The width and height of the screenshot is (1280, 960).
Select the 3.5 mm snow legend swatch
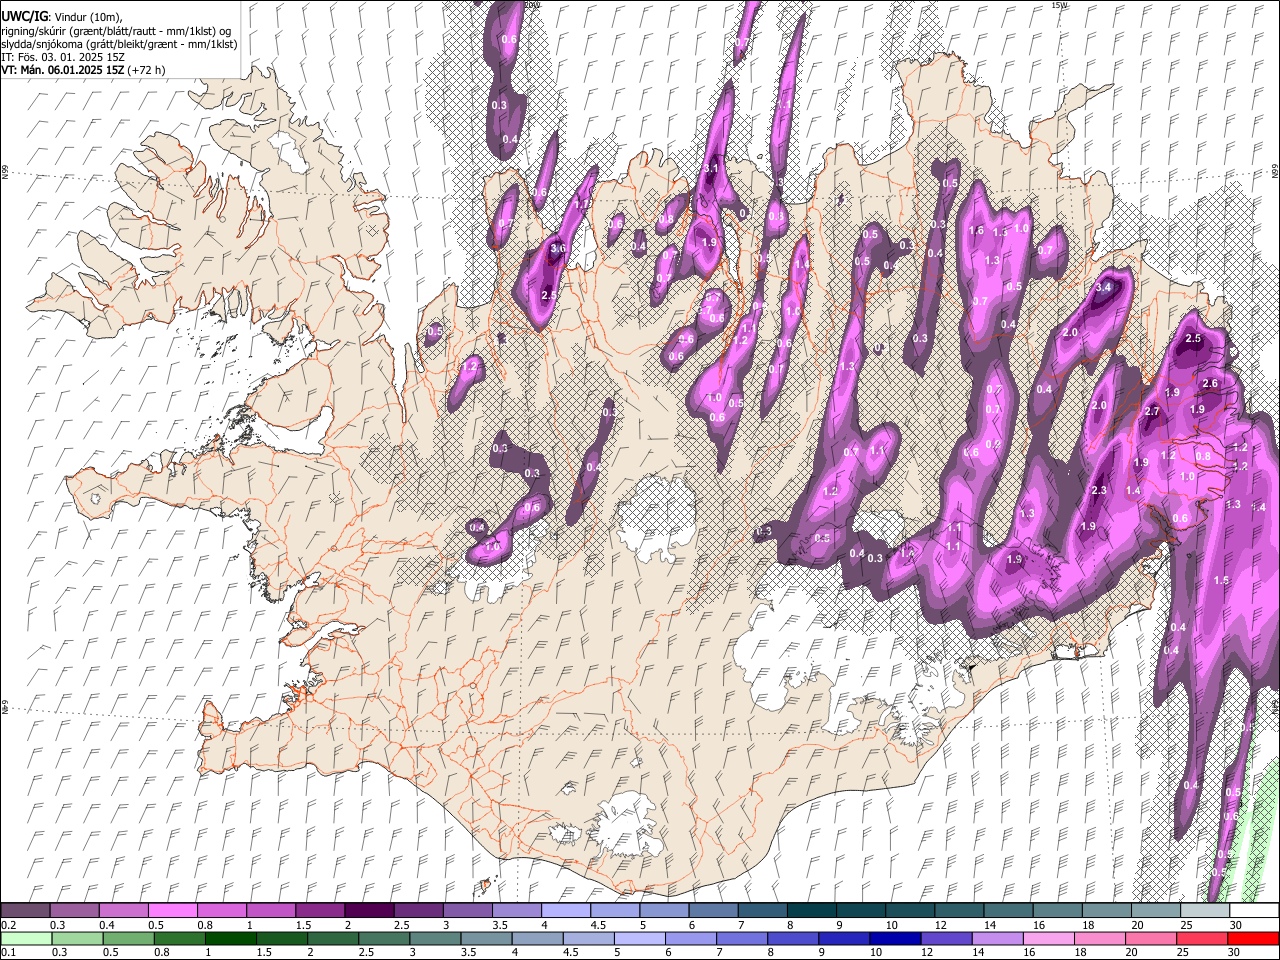click(x=516, y=911)
